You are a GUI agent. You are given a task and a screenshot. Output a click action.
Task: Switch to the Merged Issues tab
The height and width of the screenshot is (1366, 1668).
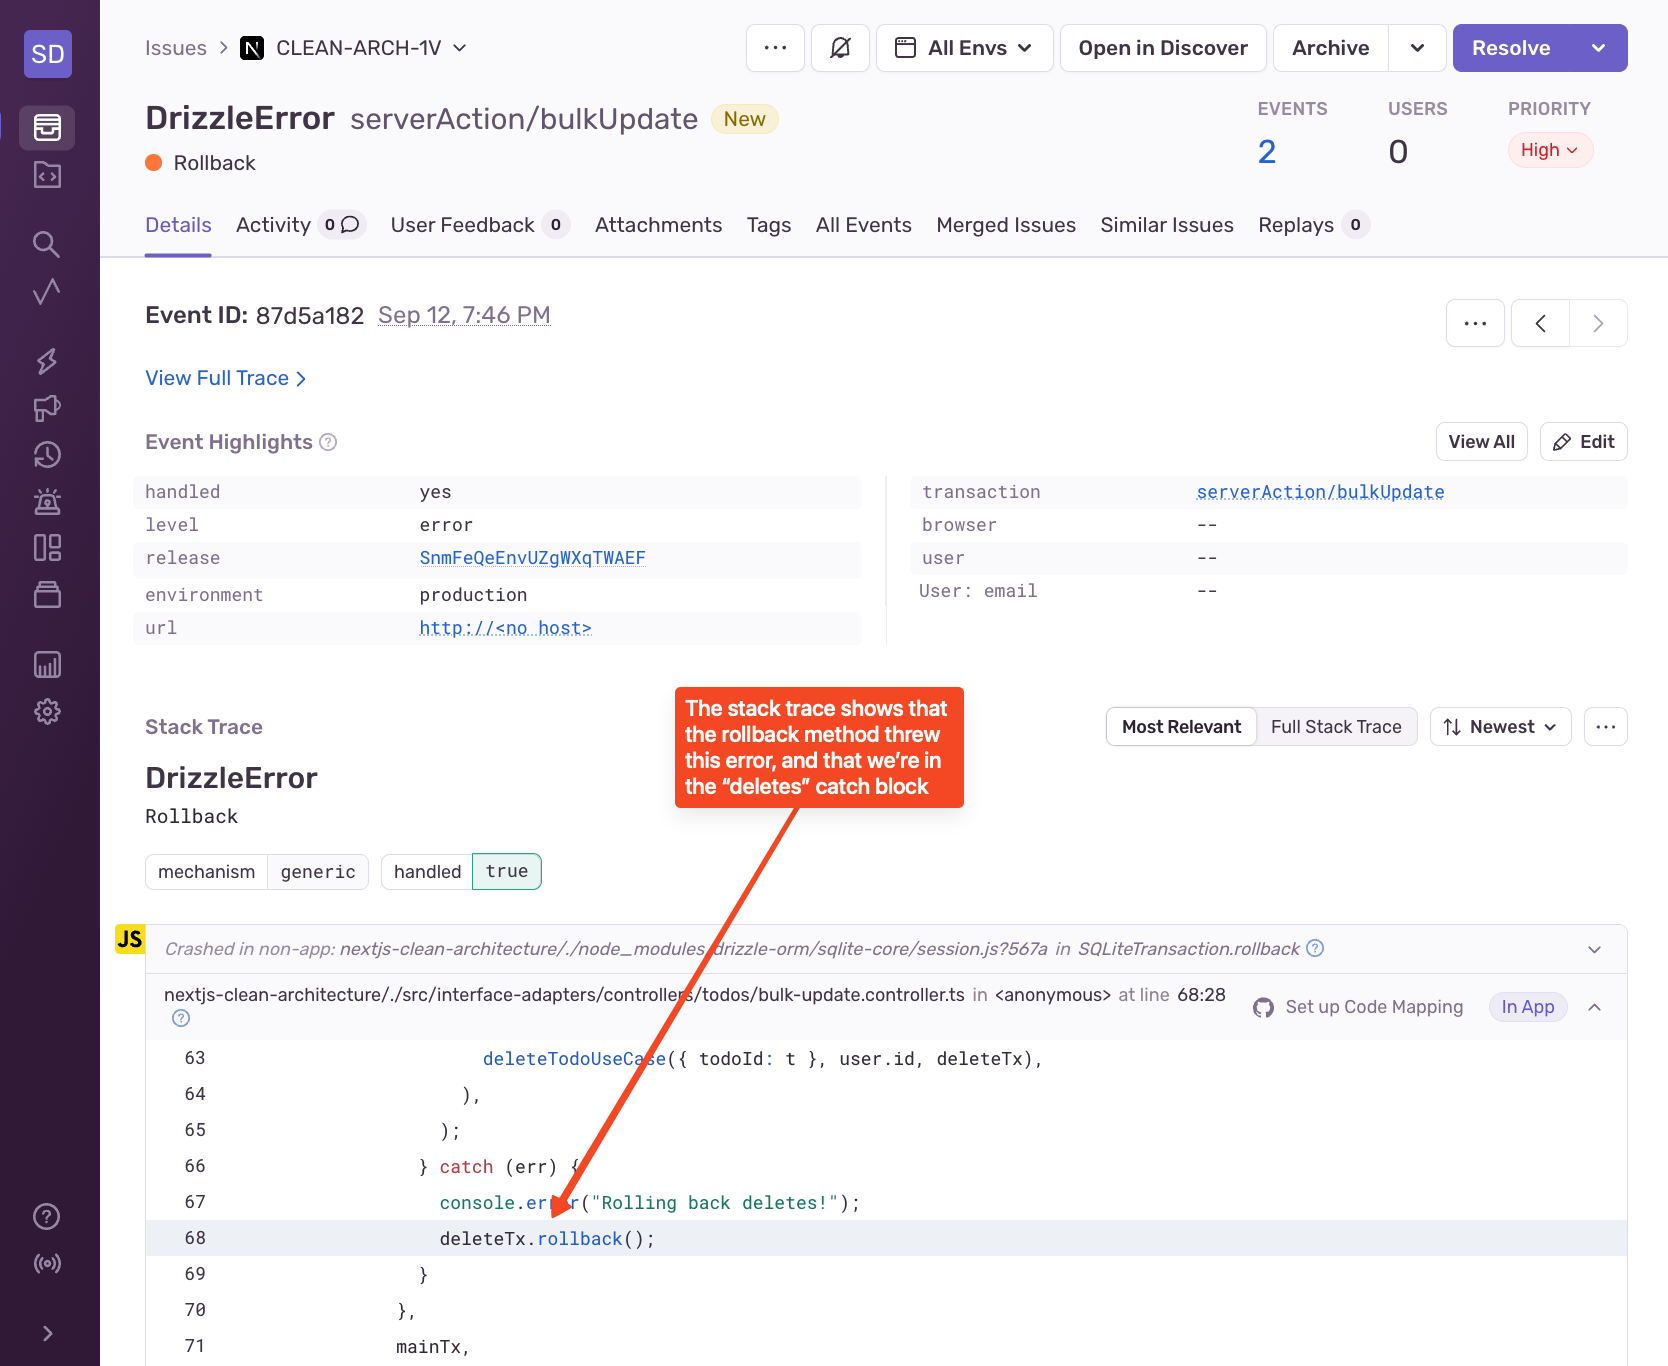point(1006,225)
